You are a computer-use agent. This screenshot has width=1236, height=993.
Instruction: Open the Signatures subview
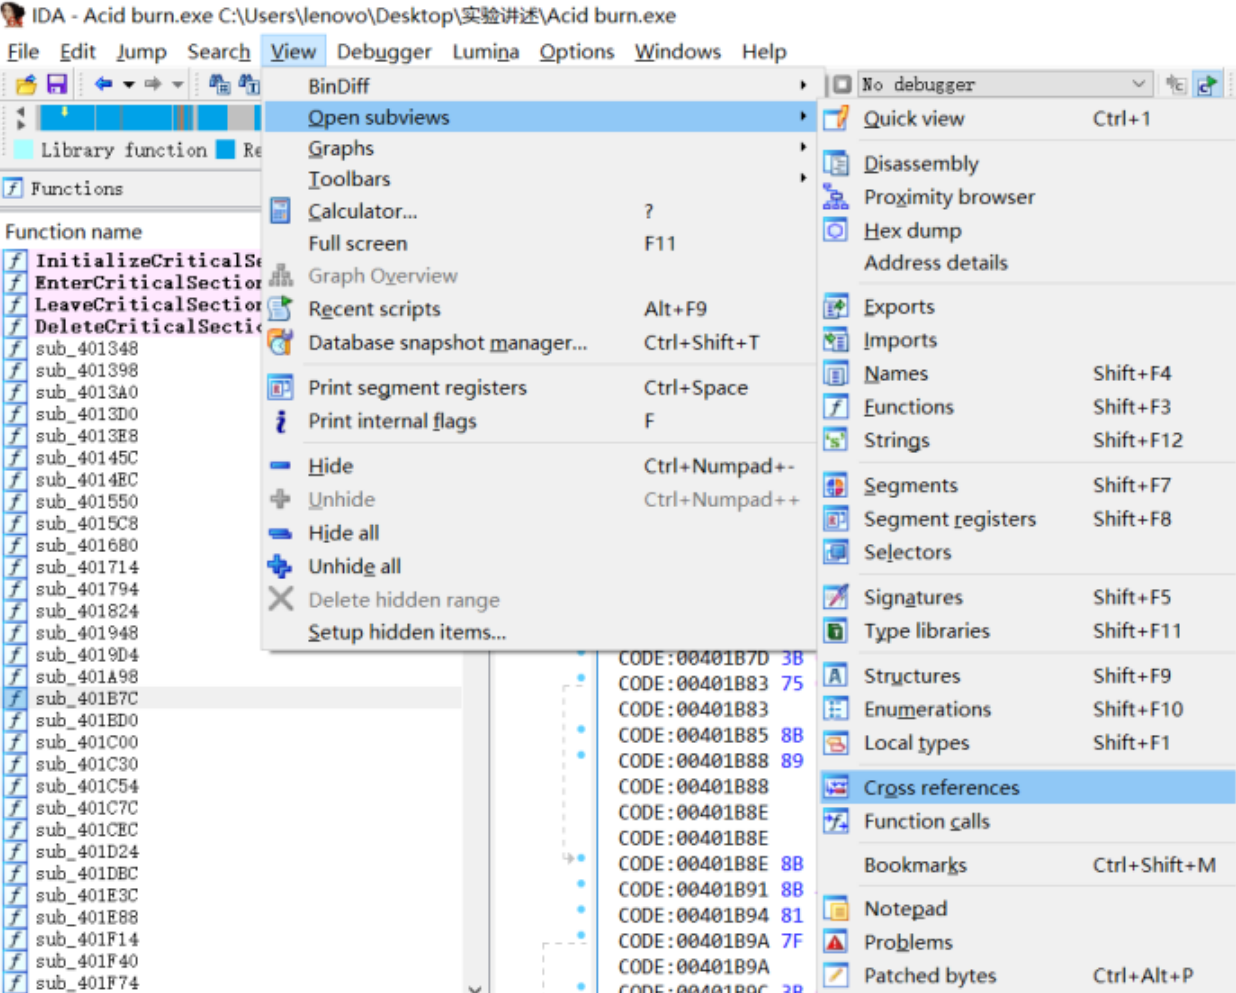click(x=1027, y=597)
